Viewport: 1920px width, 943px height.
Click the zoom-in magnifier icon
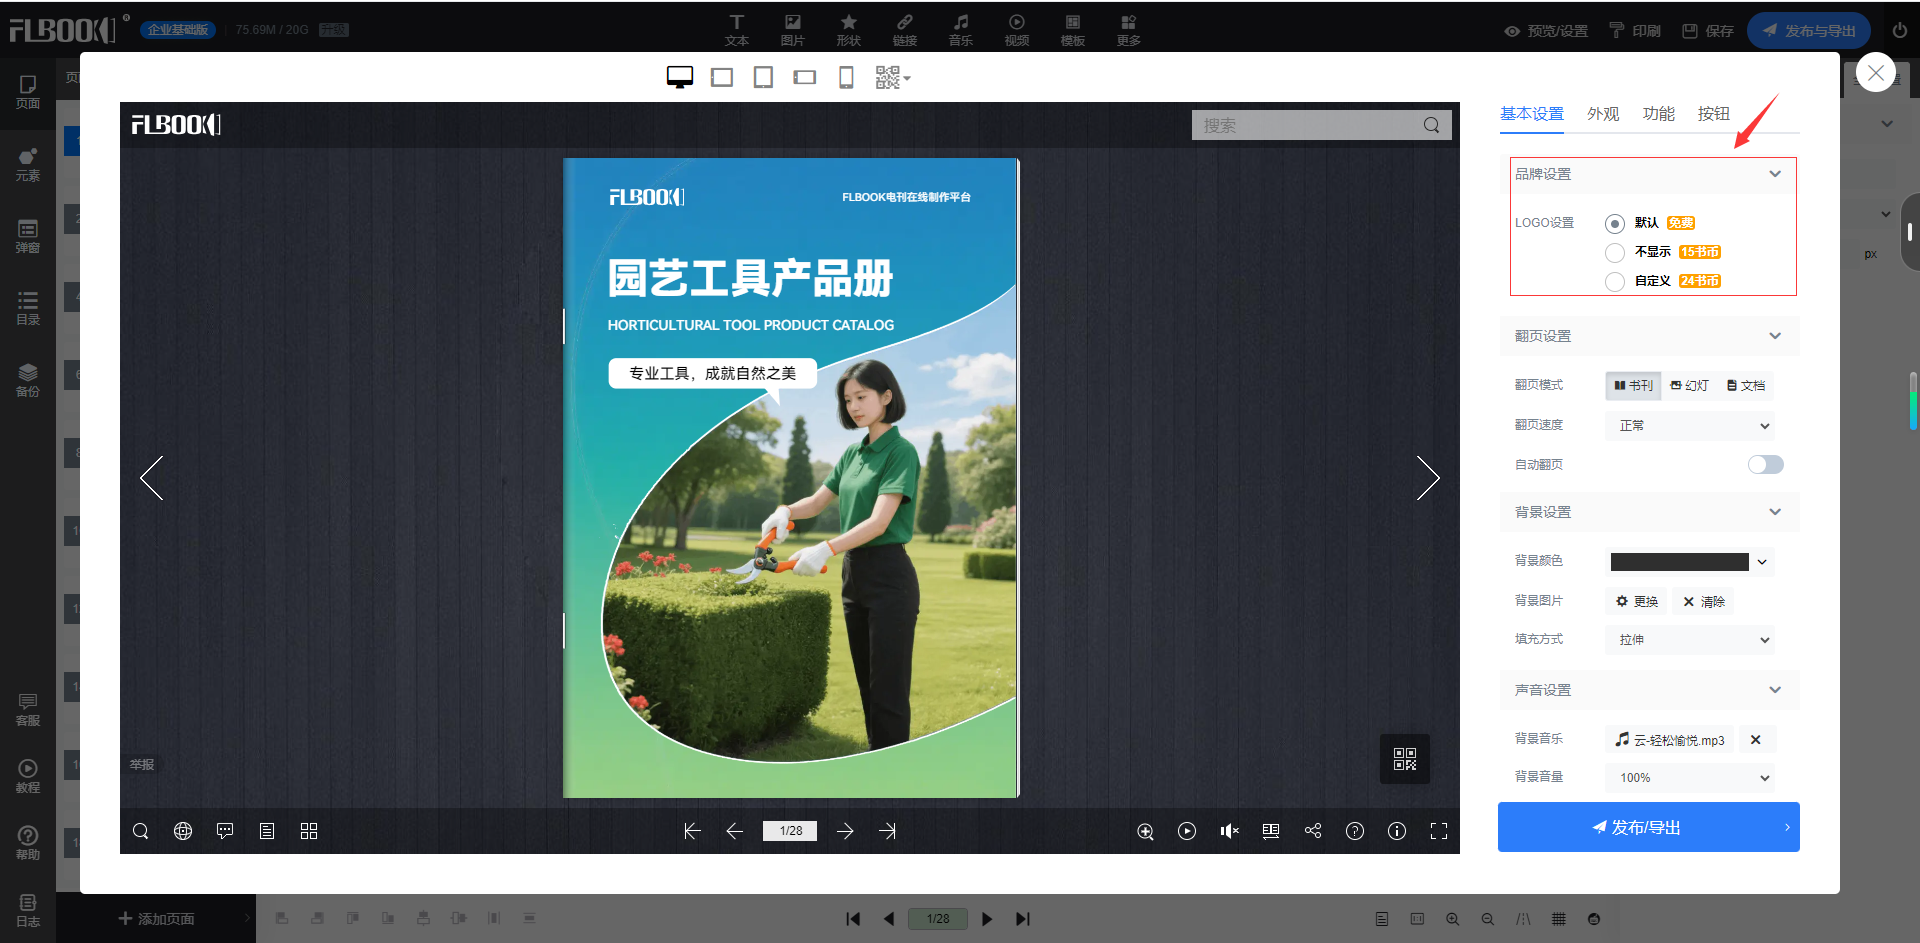click(1145, 831)
